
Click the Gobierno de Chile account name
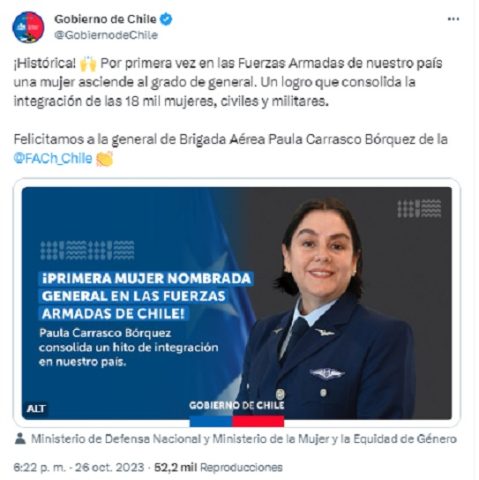click(105, 19)
